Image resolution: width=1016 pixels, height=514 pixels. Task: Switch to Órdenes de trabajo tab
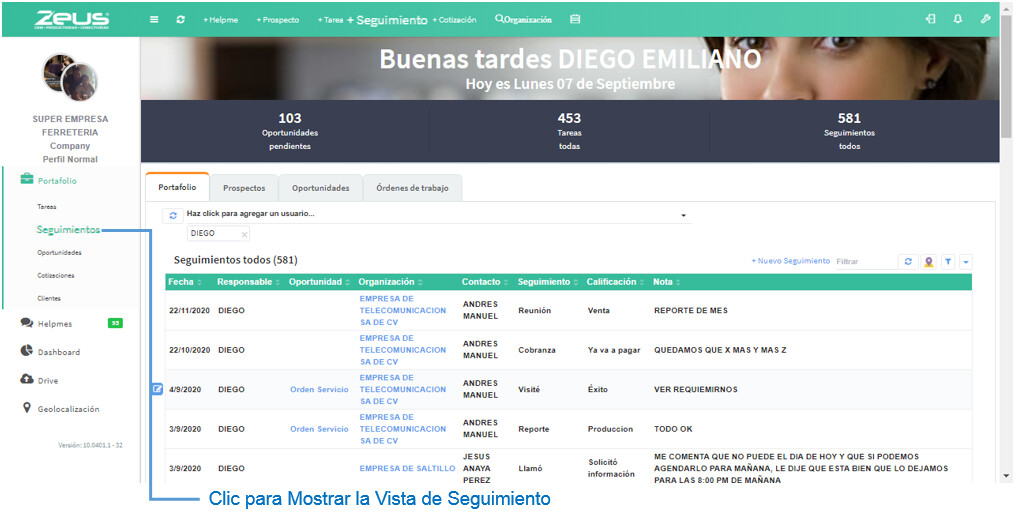(413, 188)
